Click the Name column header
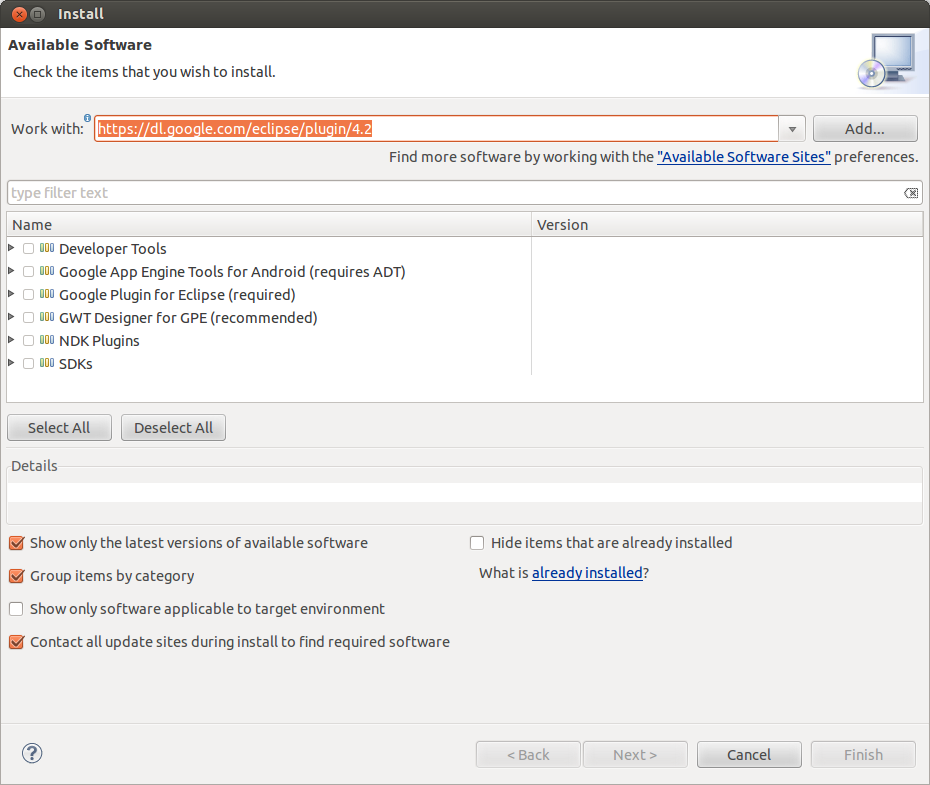The width and height of the screenshot is (930, 785). pos(268,225)
